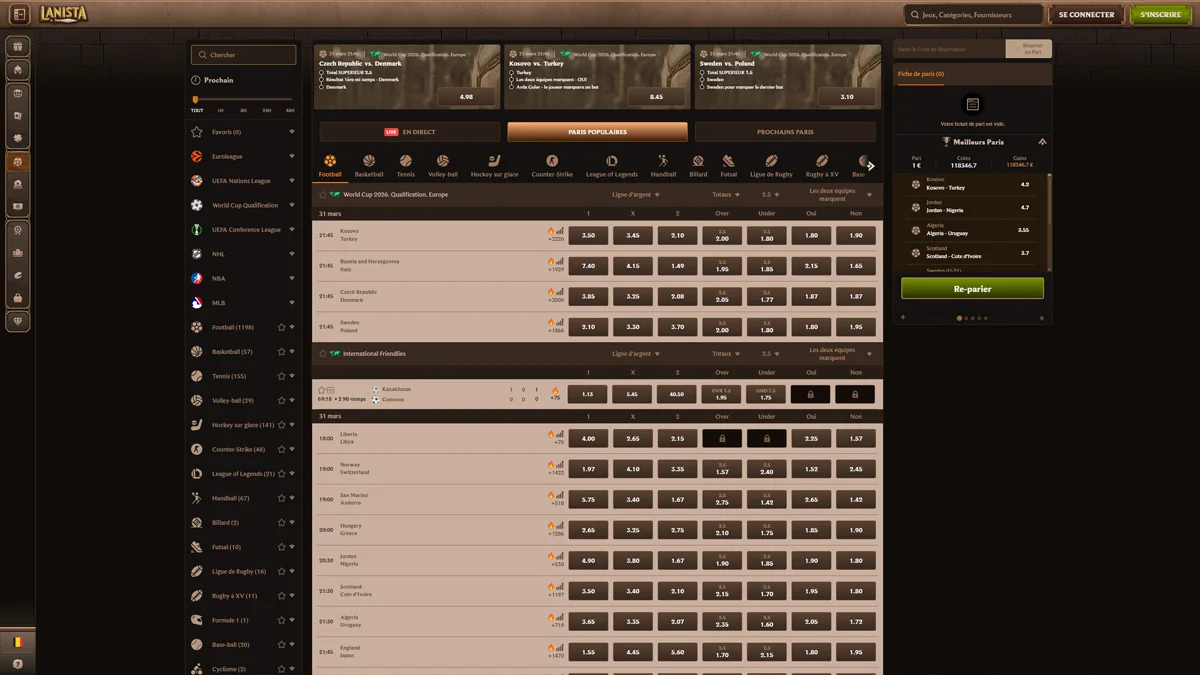
Task: Open the diamond VIP sidebar icon
Action: click(17, 321)
